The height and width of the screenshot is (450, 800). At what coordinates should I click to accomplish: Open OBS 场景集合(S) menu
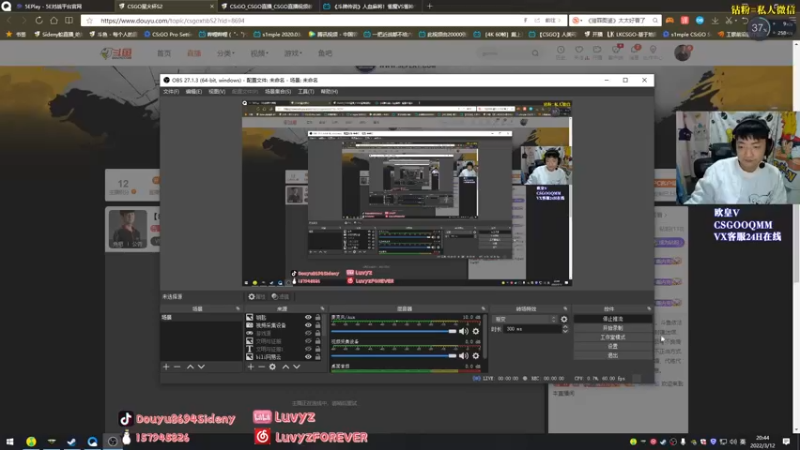(x=278, y=91)
